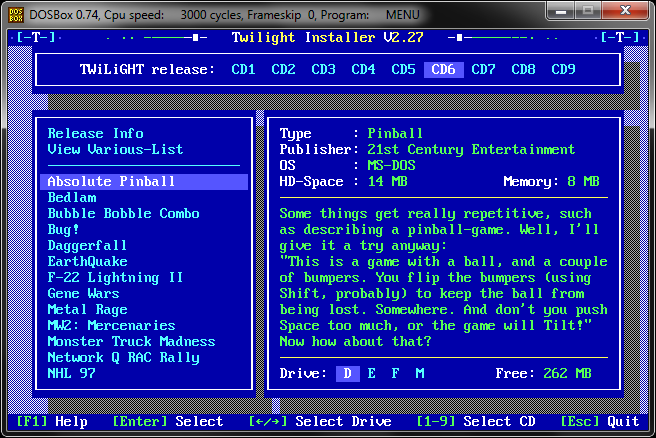656x438 pixels.
Task: Click MW2: Mercenaries in the list
Action: [111, 325]
